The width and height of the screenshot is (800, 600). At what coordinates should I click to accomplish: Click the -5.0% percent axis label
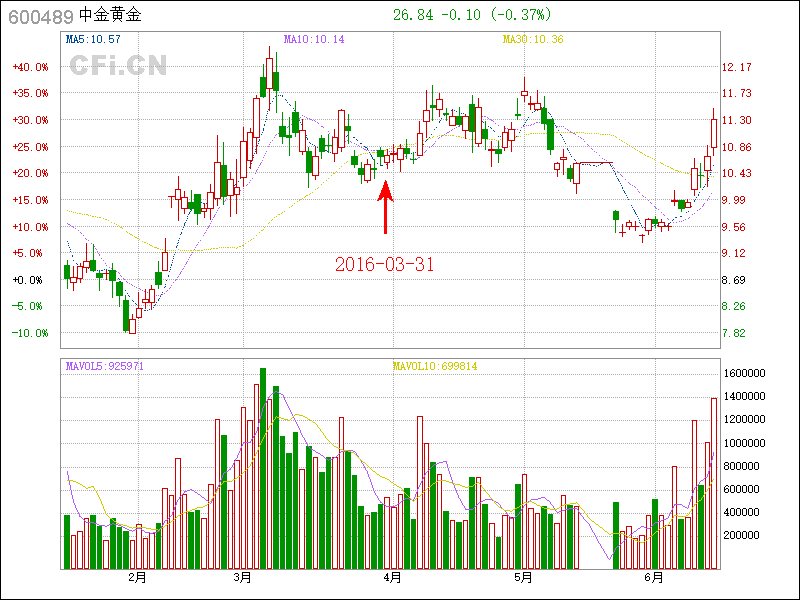[28, 306]
